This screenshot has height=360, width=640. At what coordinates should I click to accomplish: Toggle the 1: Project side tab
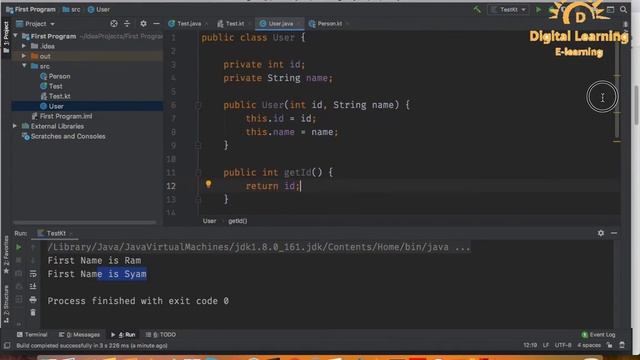6,37
